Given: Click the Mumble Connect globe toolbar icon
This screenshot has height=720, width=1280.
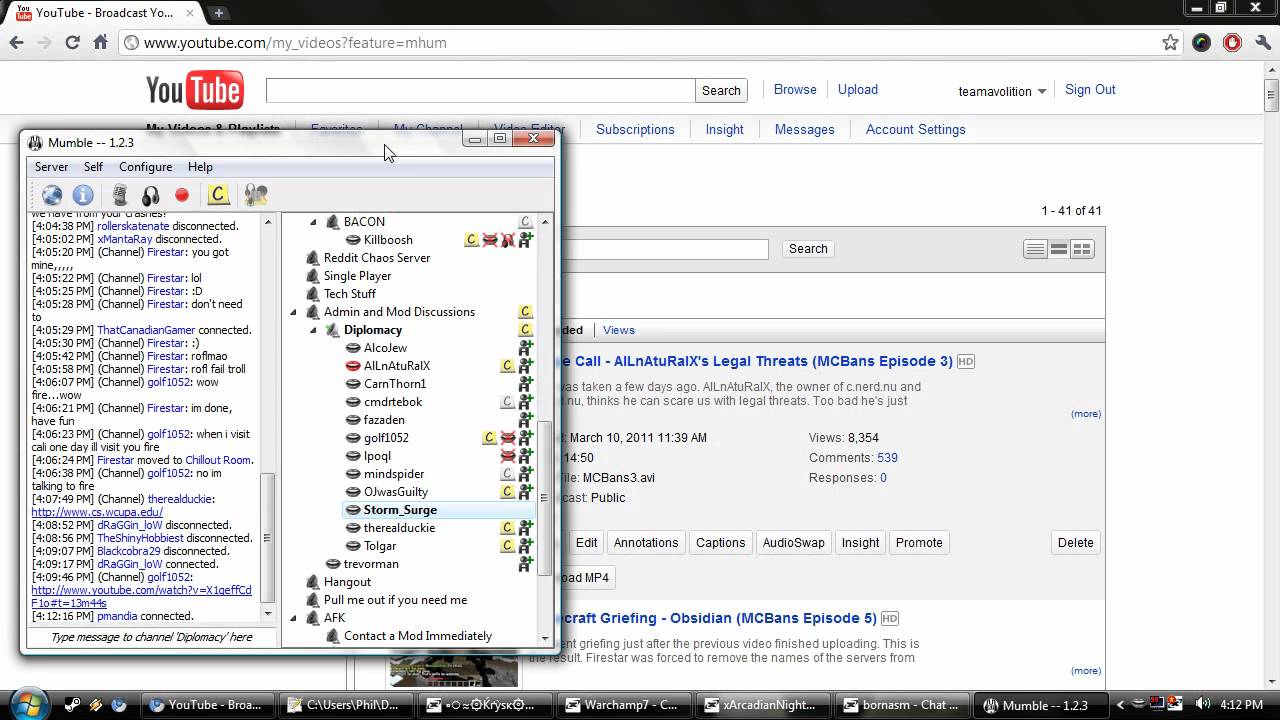Looking at the screenshot, I should click(x=52, y=195).
